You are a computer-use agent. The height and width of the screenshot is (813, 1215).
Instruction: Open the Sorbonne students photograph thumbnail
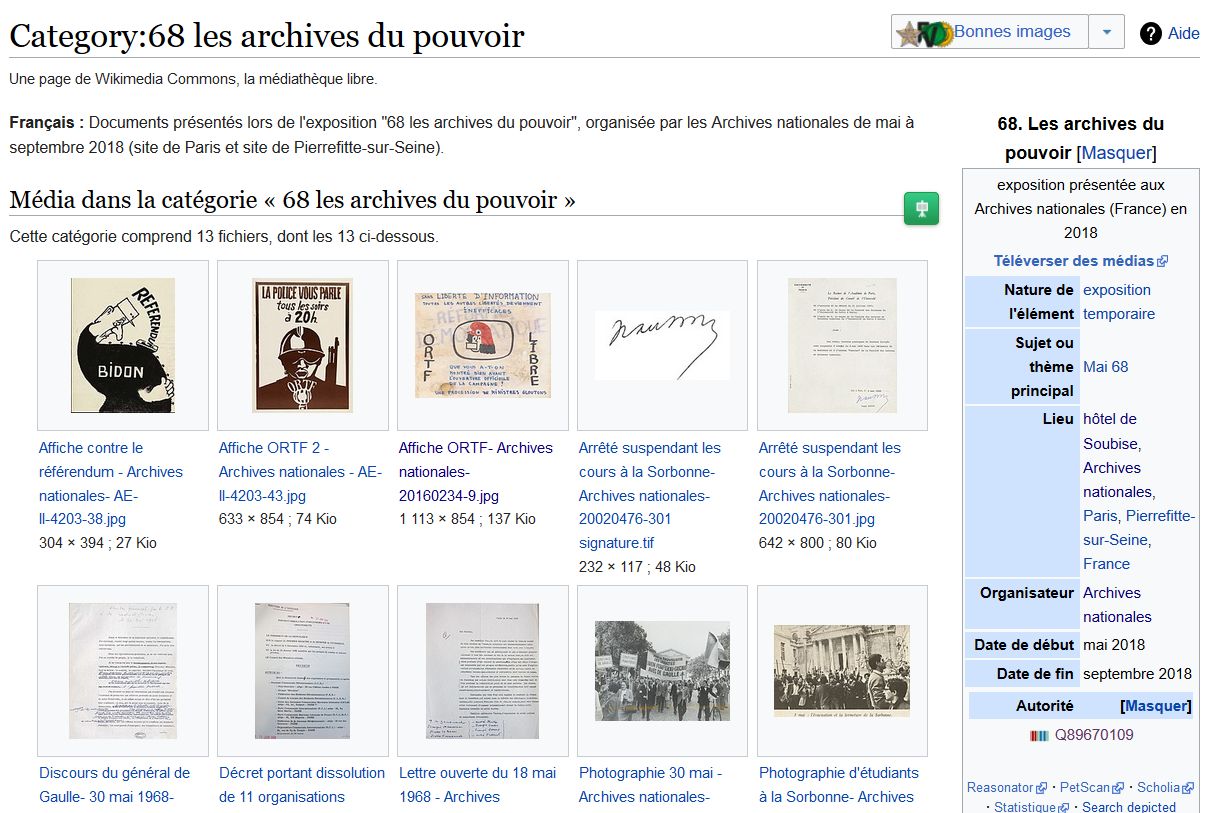pyautogui.click(x=843, y=671)
